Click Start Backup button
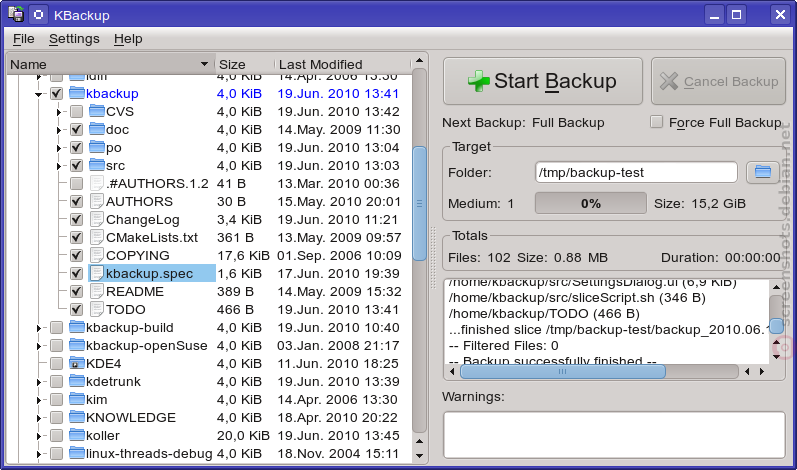Viewport: 797px width, 470px height. click(x=543, y=81)
